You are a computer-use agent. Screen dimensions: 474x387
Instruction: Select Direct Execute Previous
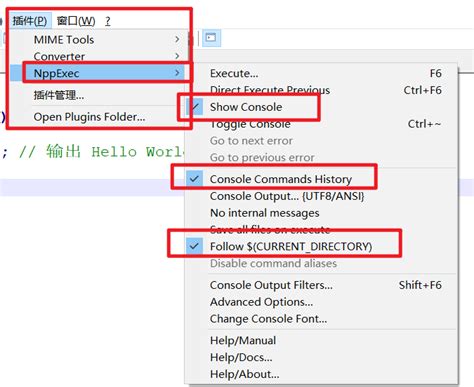click(x=322, y=90)
